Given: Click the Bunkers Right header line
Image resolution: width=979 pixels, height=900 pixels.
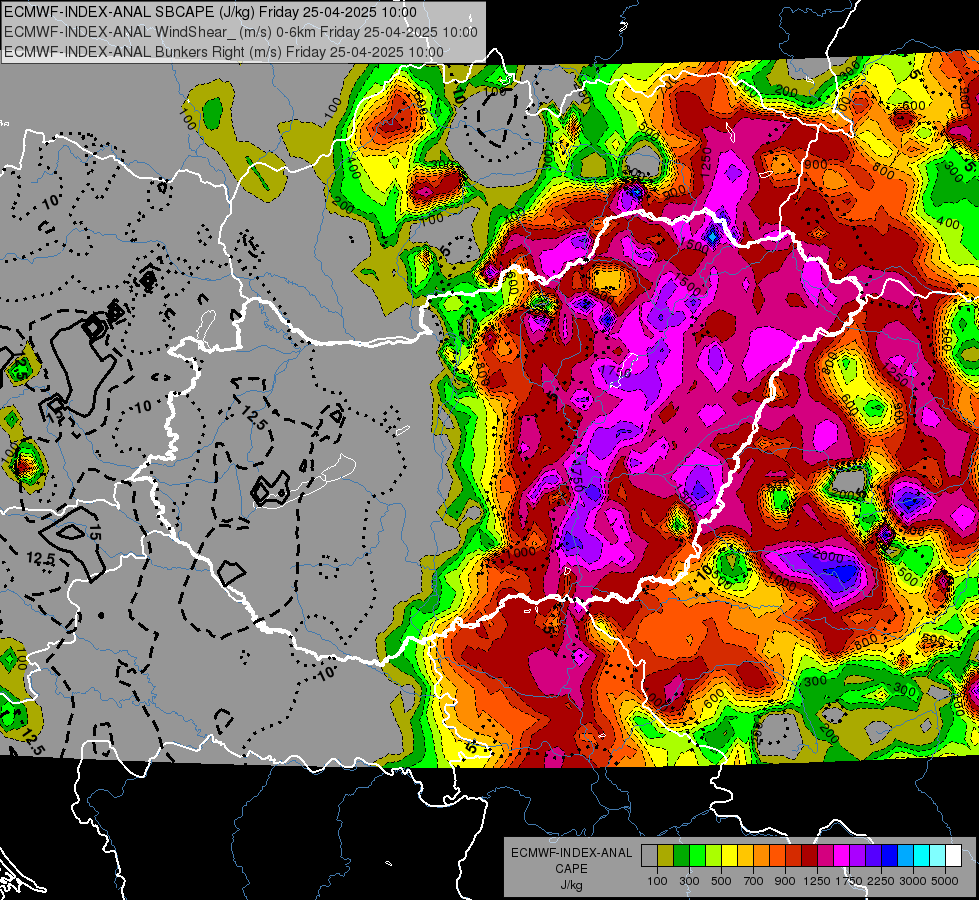Looking at the screenshot, I should click(224, 52).
